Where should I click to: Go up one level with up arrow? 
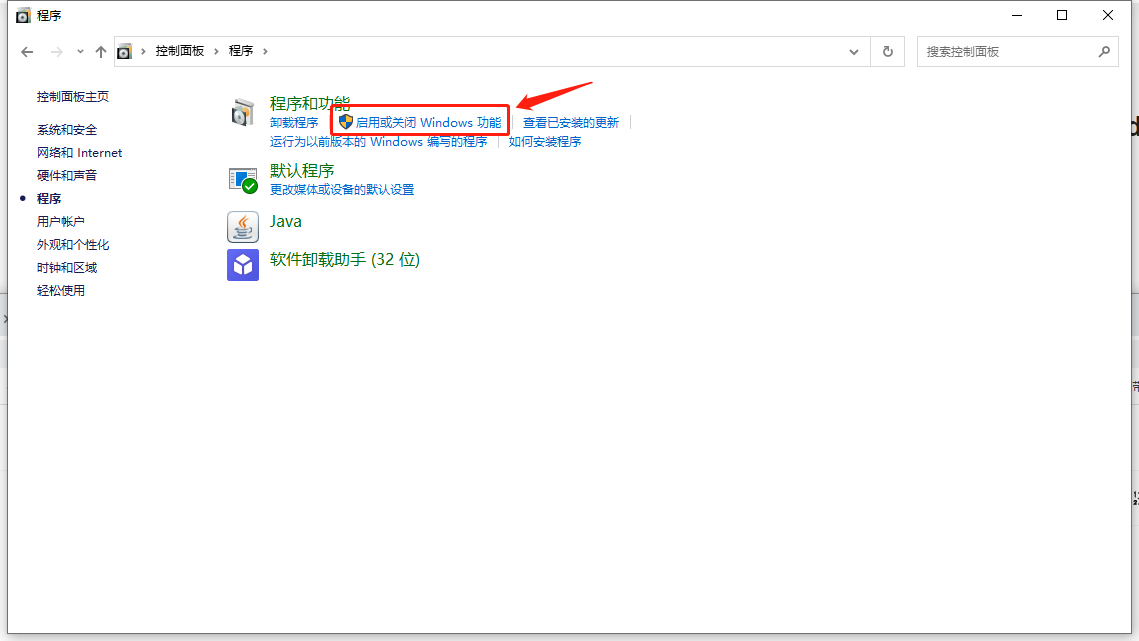100,51
